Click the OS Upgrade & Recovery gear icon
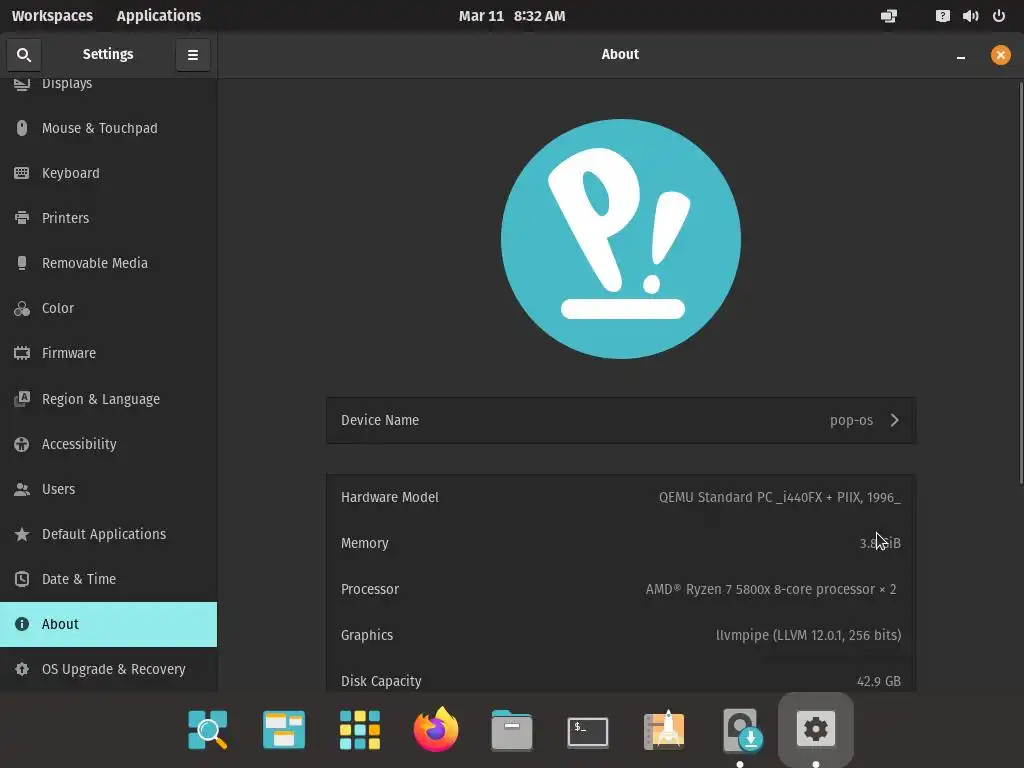The image size is (1024, 768). point(22,669)
